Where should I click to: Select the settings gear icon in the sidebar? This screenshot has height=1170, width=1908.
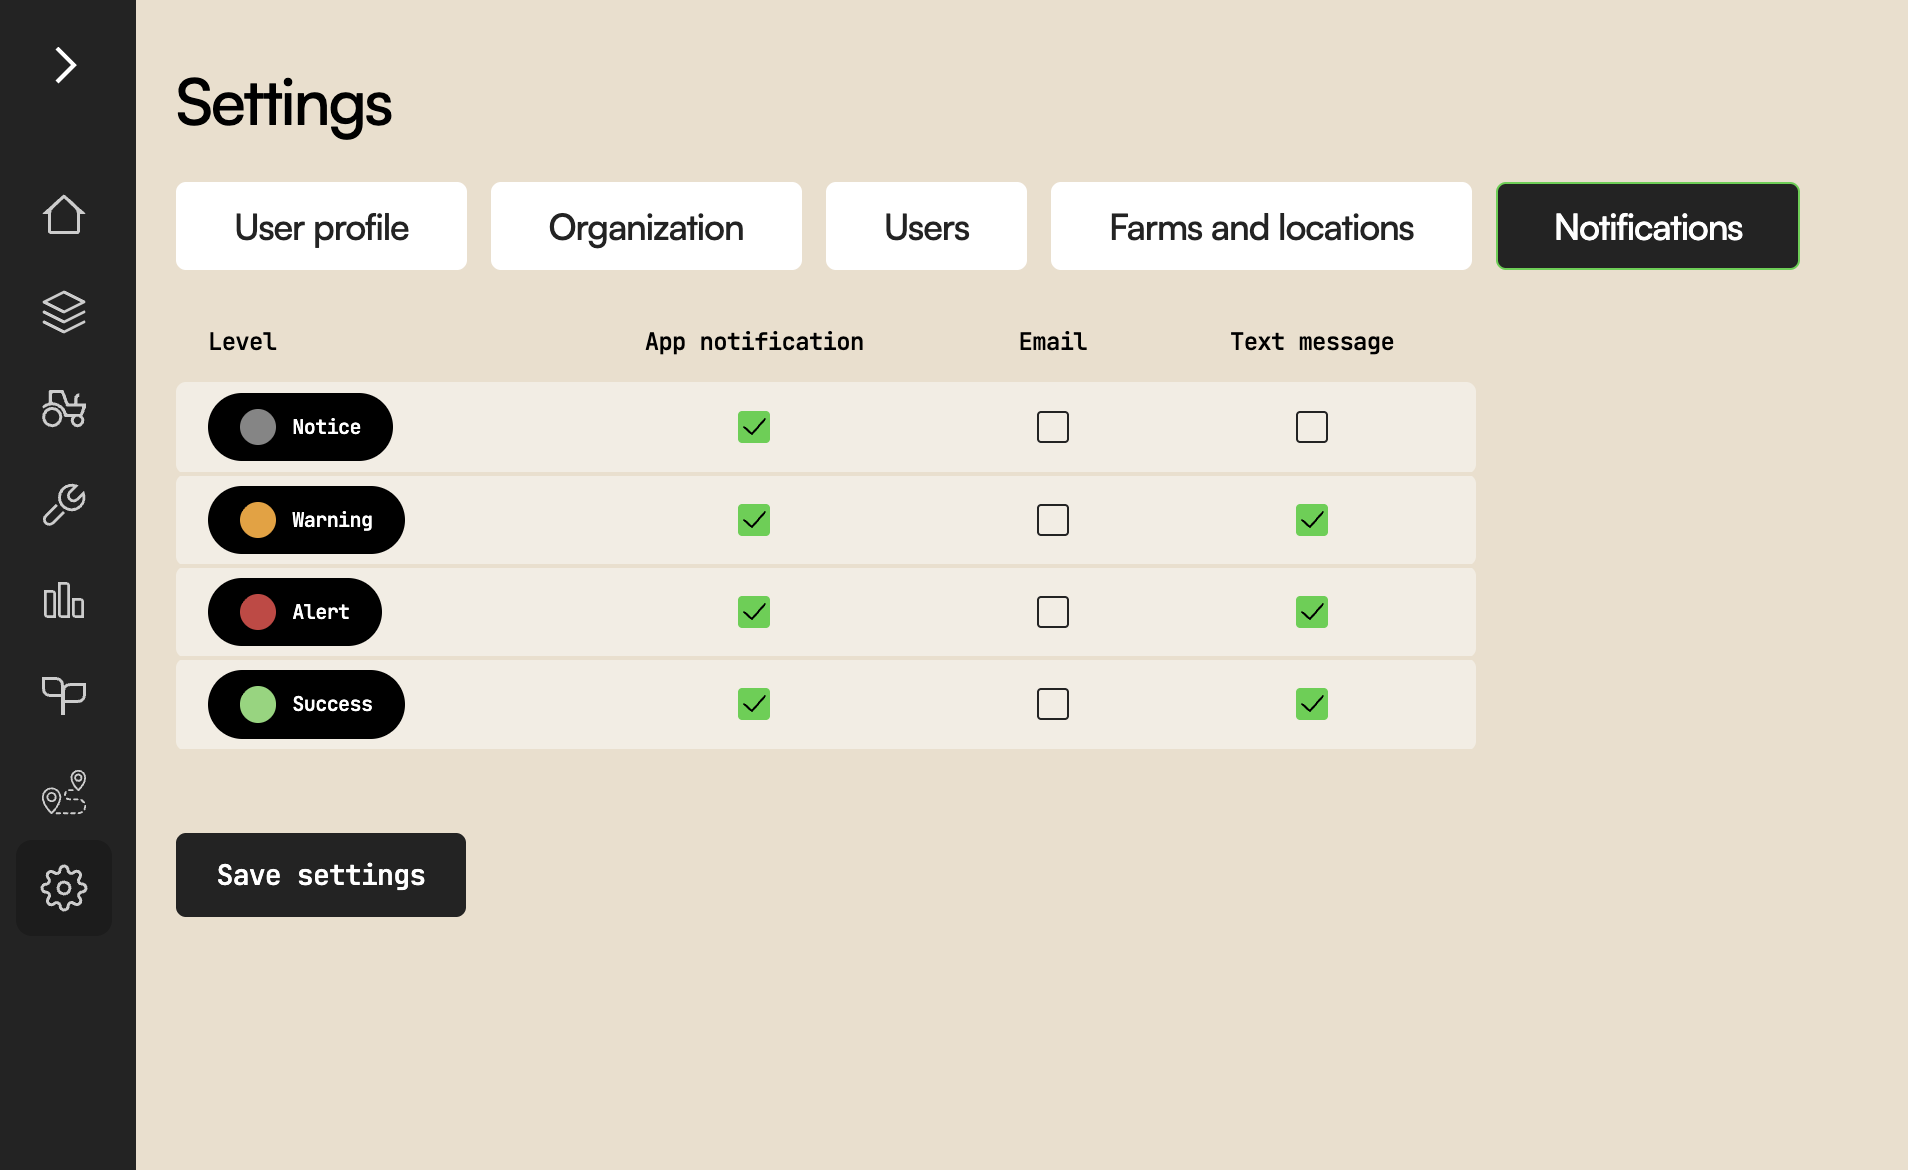tap(64, 888)
